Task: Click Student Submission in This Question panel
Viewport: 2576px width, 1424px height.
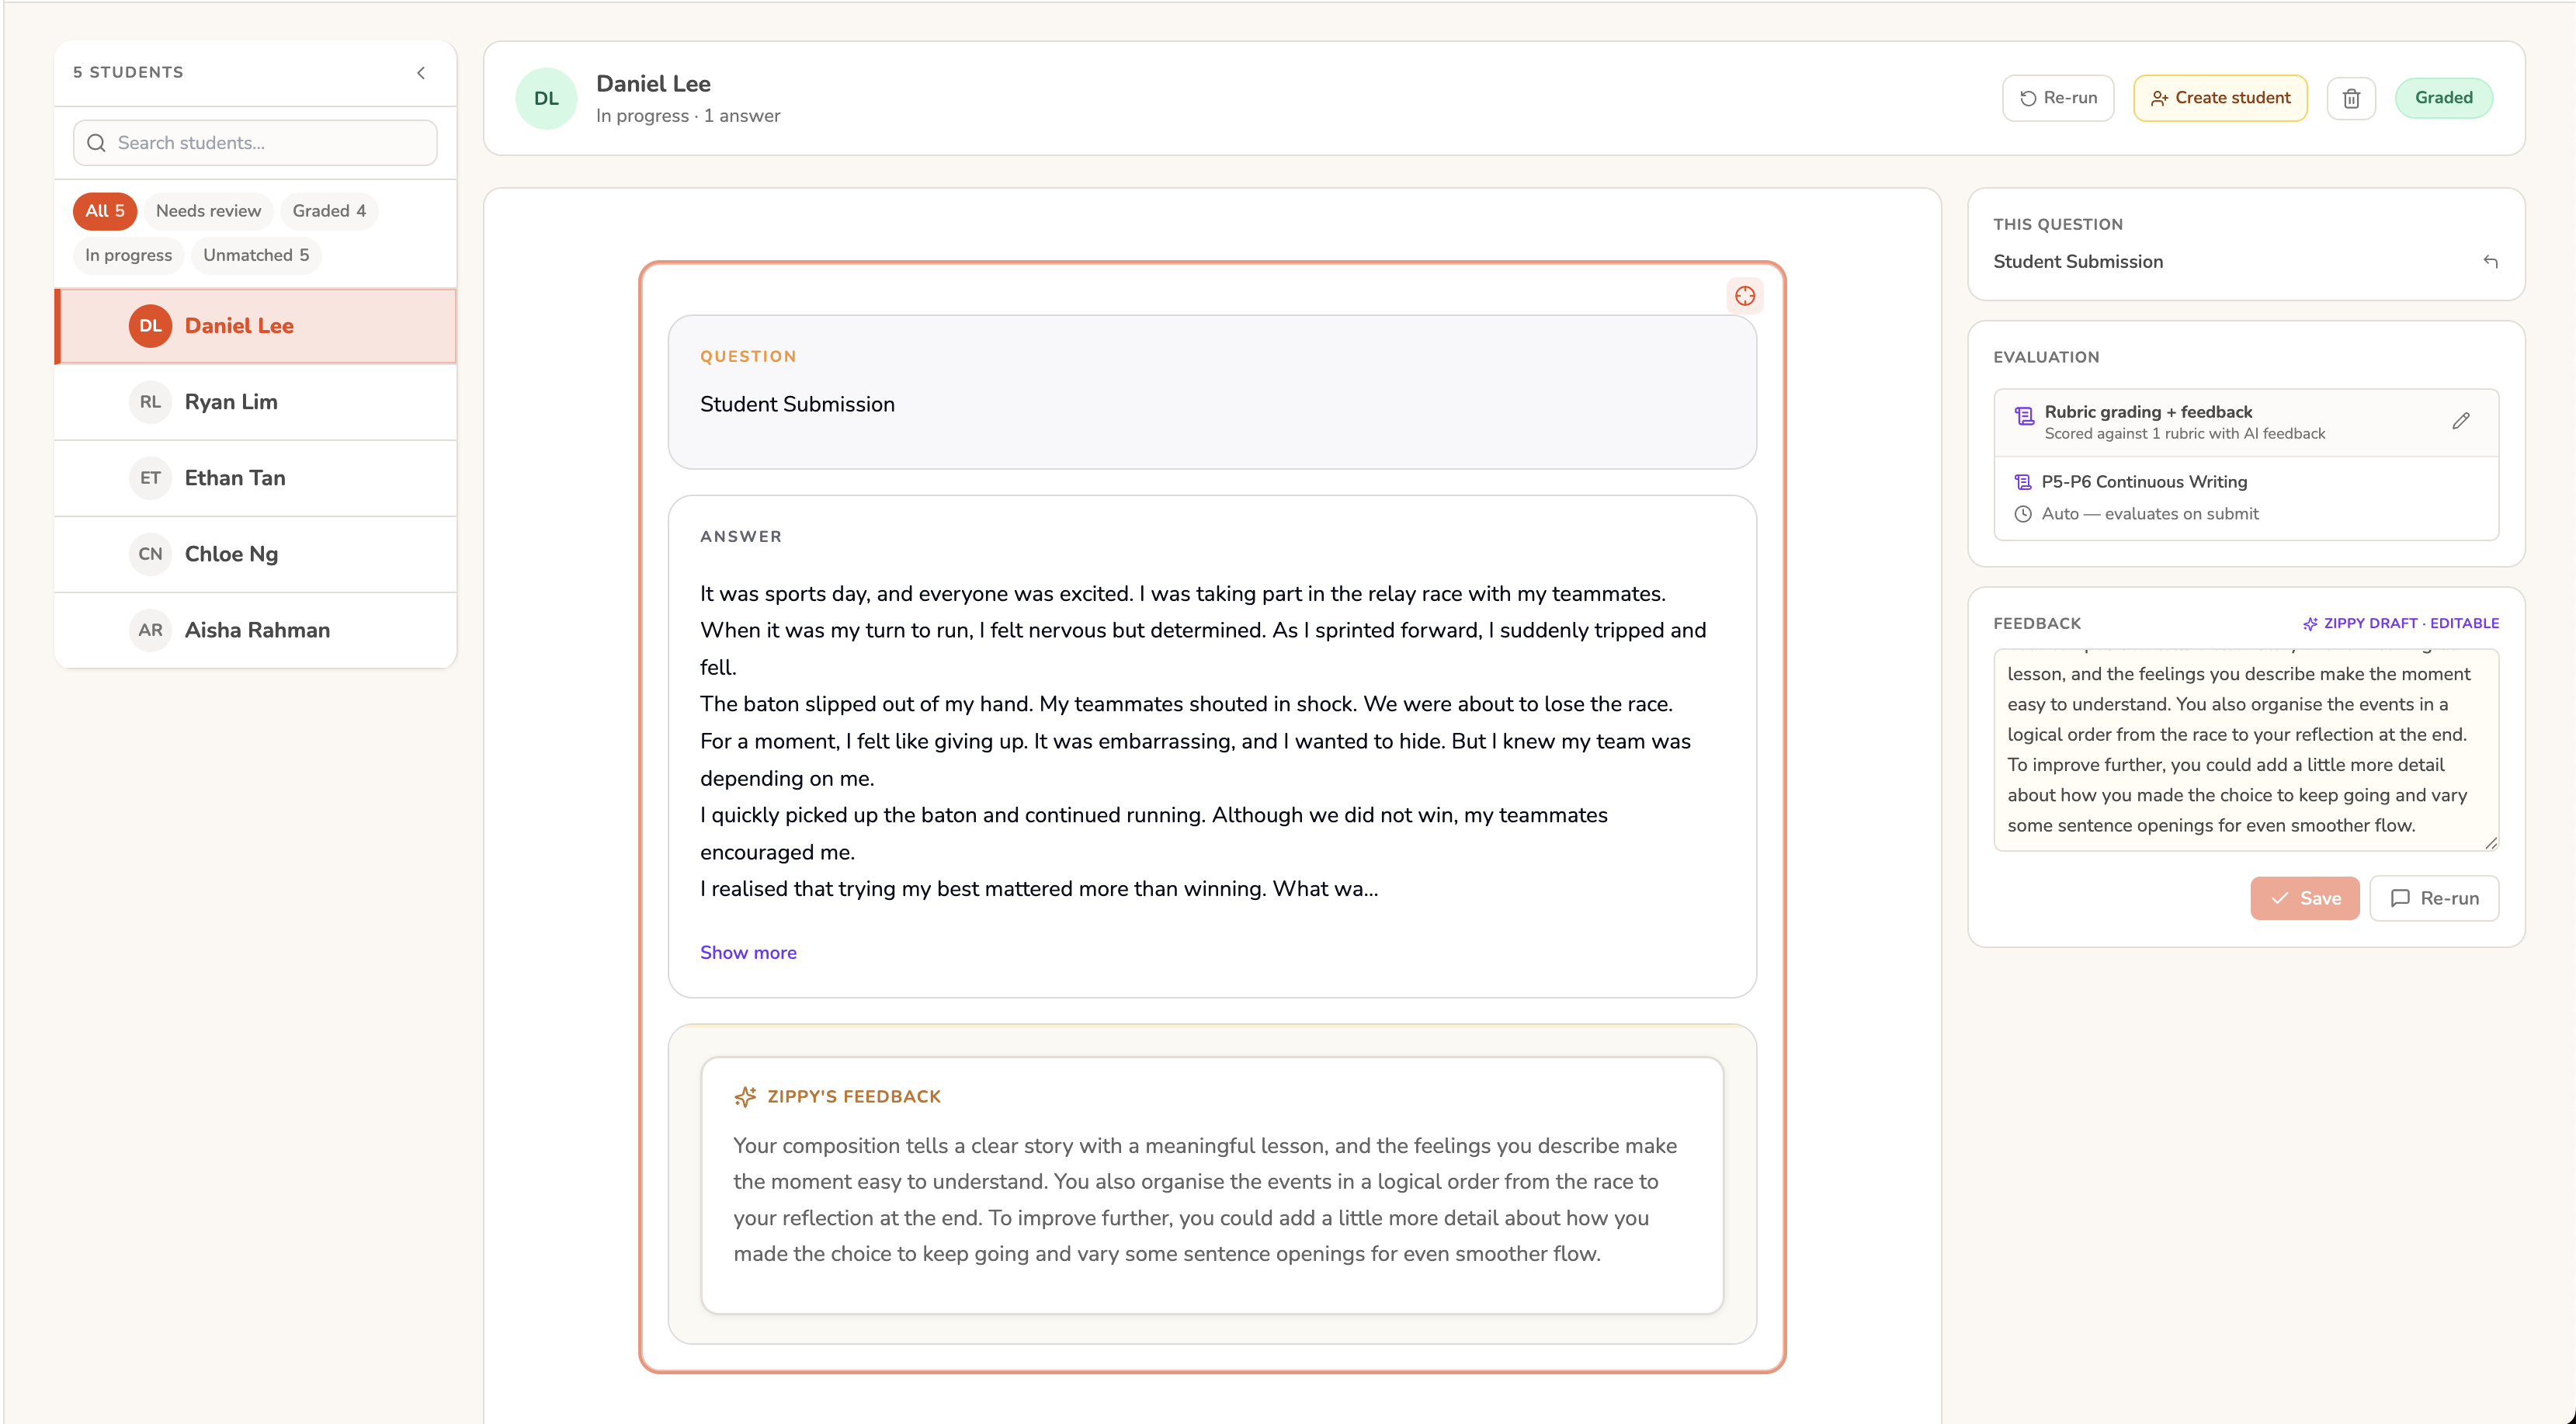Action: coord(2078,262)
